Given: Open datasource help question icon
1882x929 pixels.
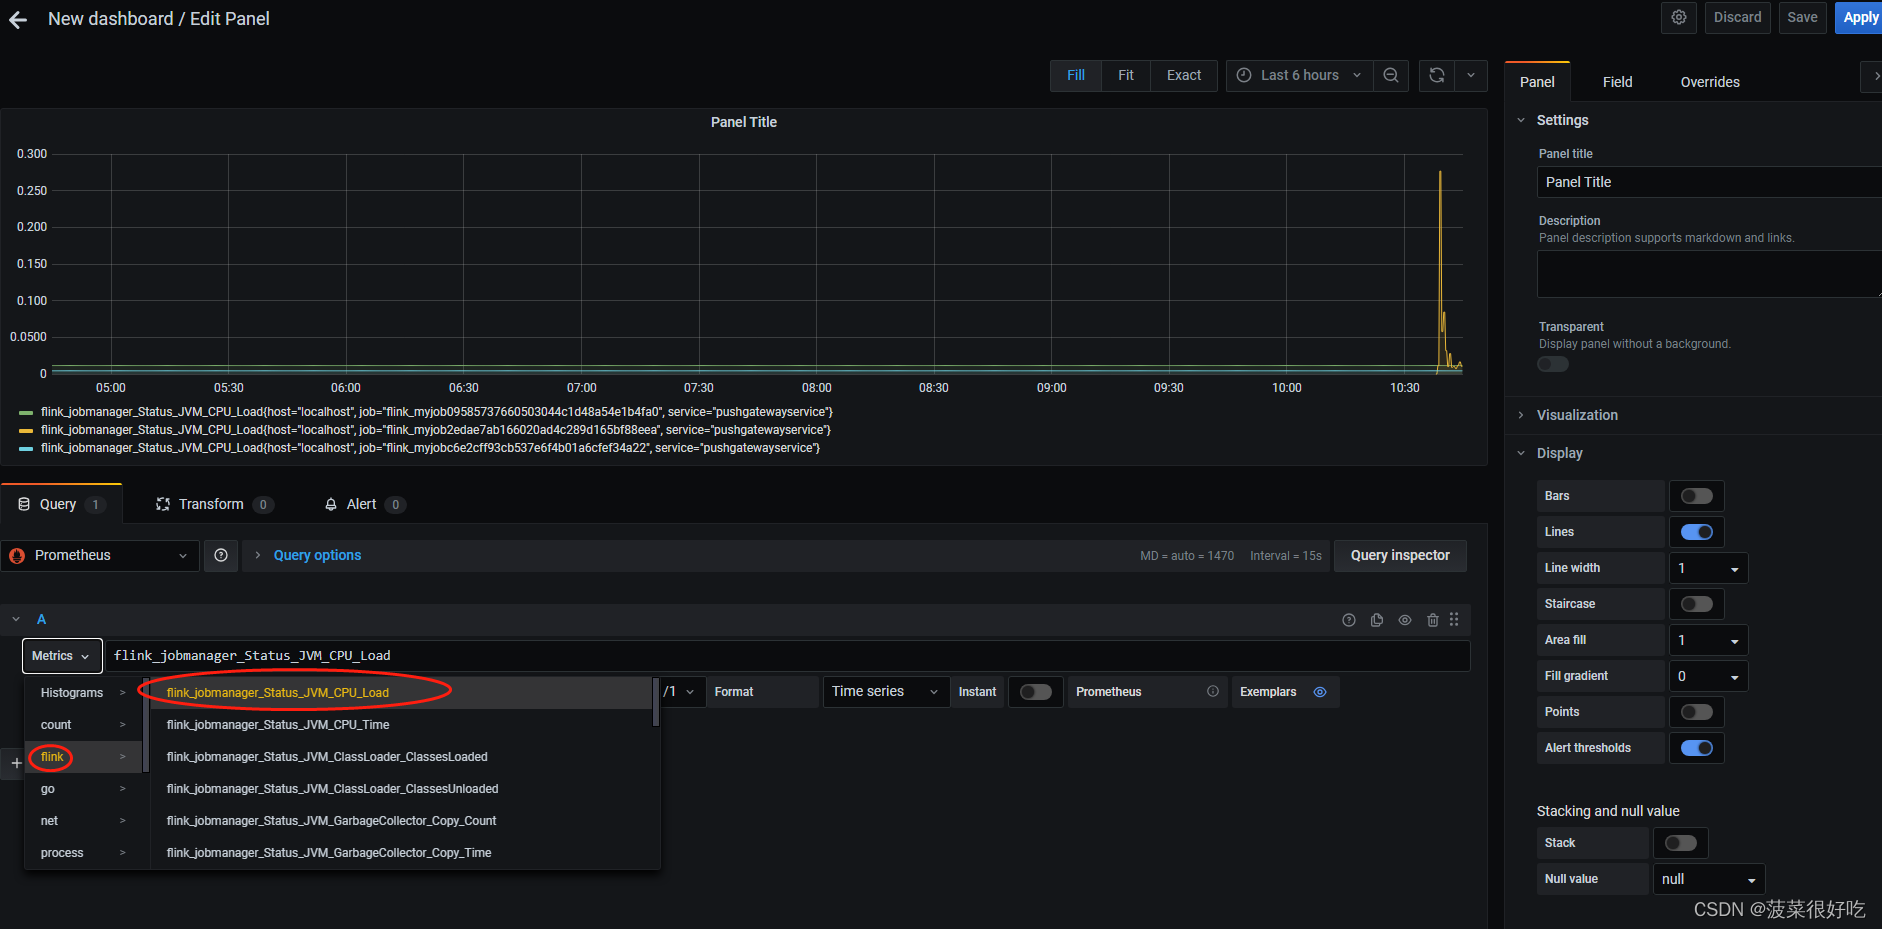Looking at the screenshot, I should click(221, 555).
